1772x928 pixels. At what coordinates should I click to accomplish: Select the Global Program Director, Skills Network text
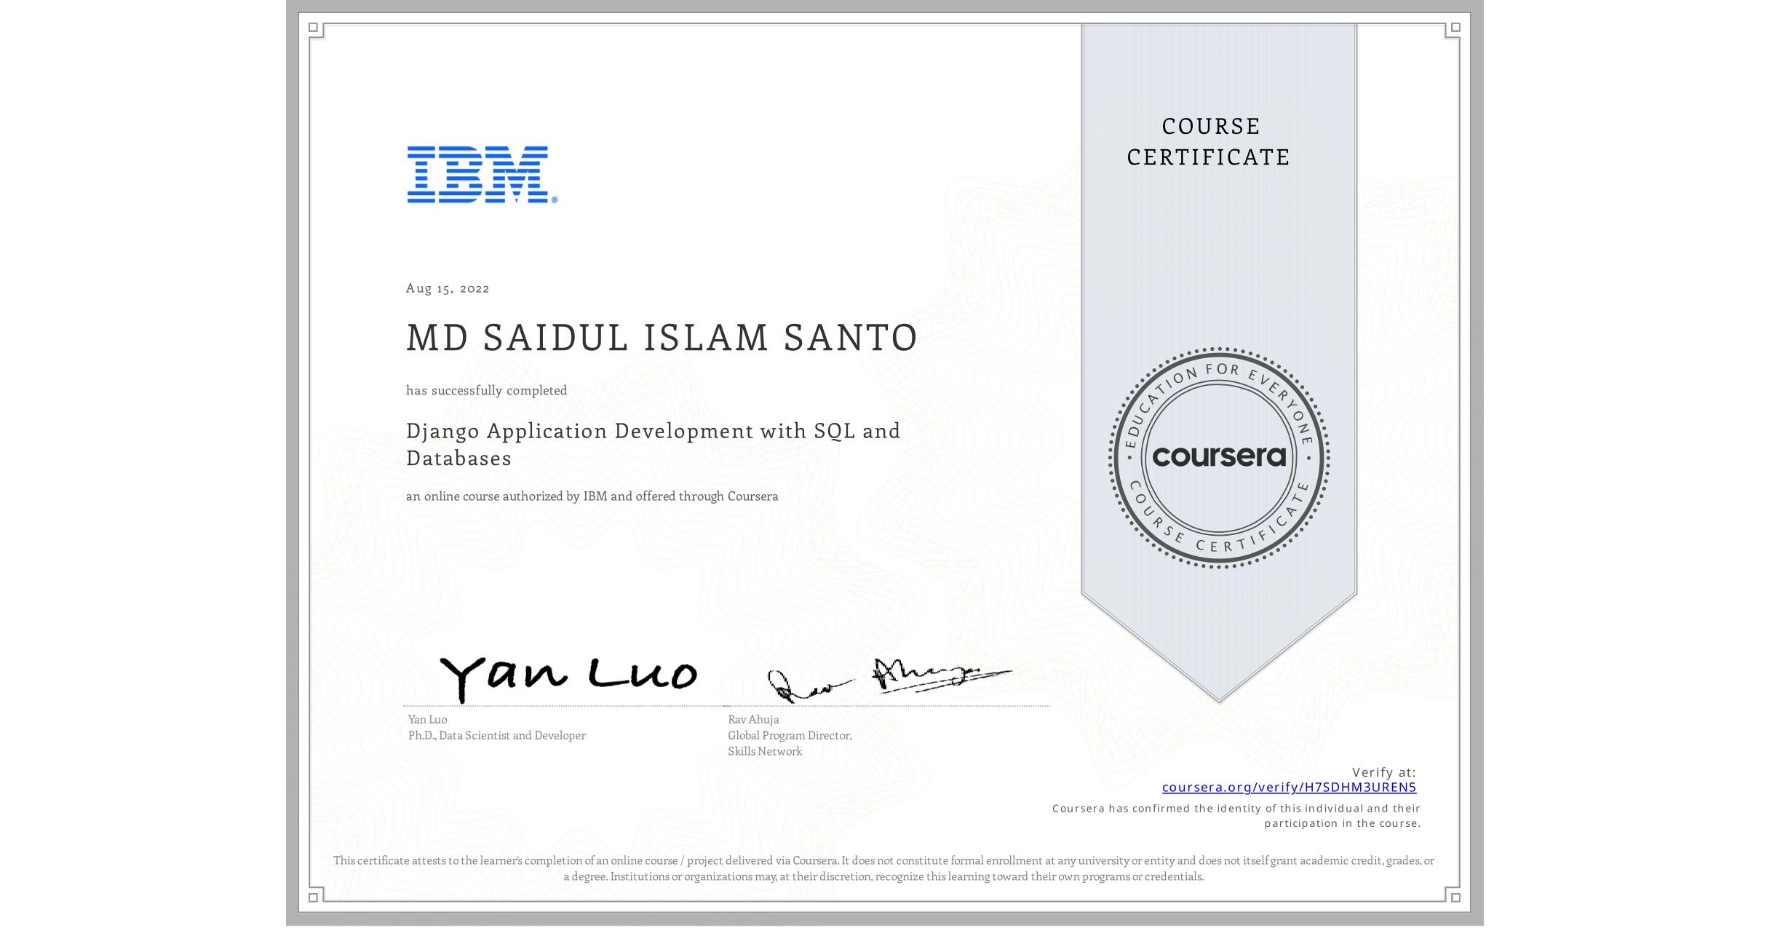tap(790, 742)
